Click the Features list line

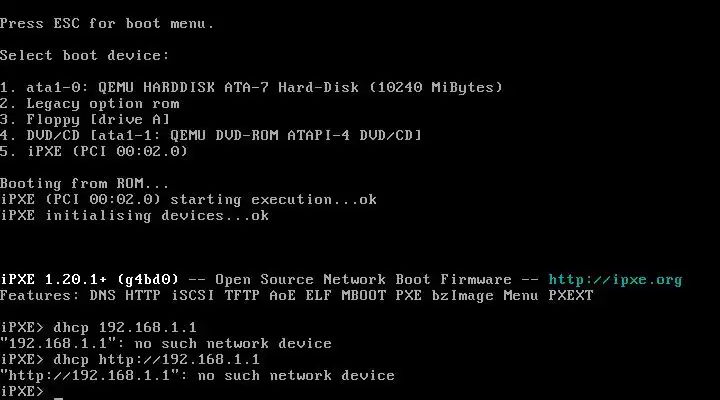coord(297,295)
